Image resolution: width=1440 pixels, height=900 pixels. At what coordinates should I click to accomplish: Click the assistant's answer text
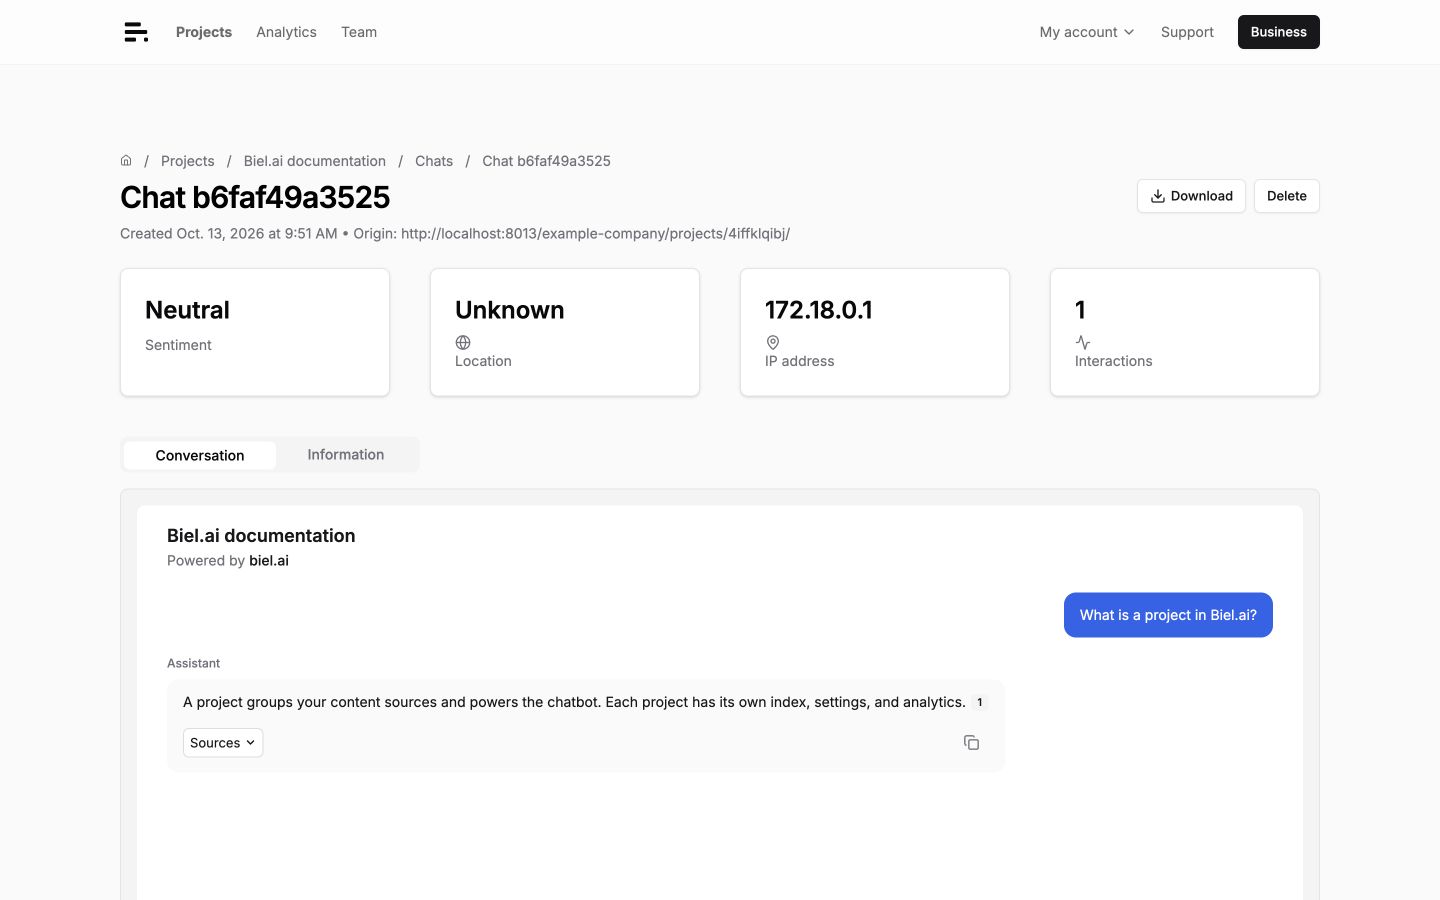tap(574, 702)
